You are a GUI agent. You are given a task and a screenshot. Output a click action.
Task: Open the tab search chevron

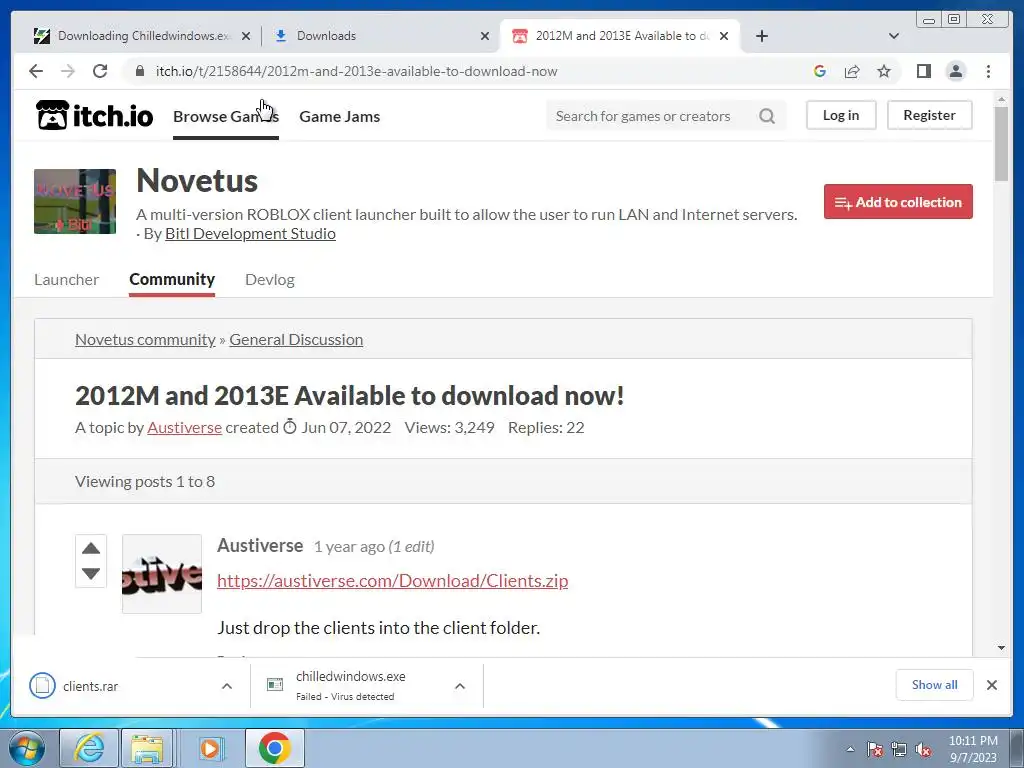point(894,36)
